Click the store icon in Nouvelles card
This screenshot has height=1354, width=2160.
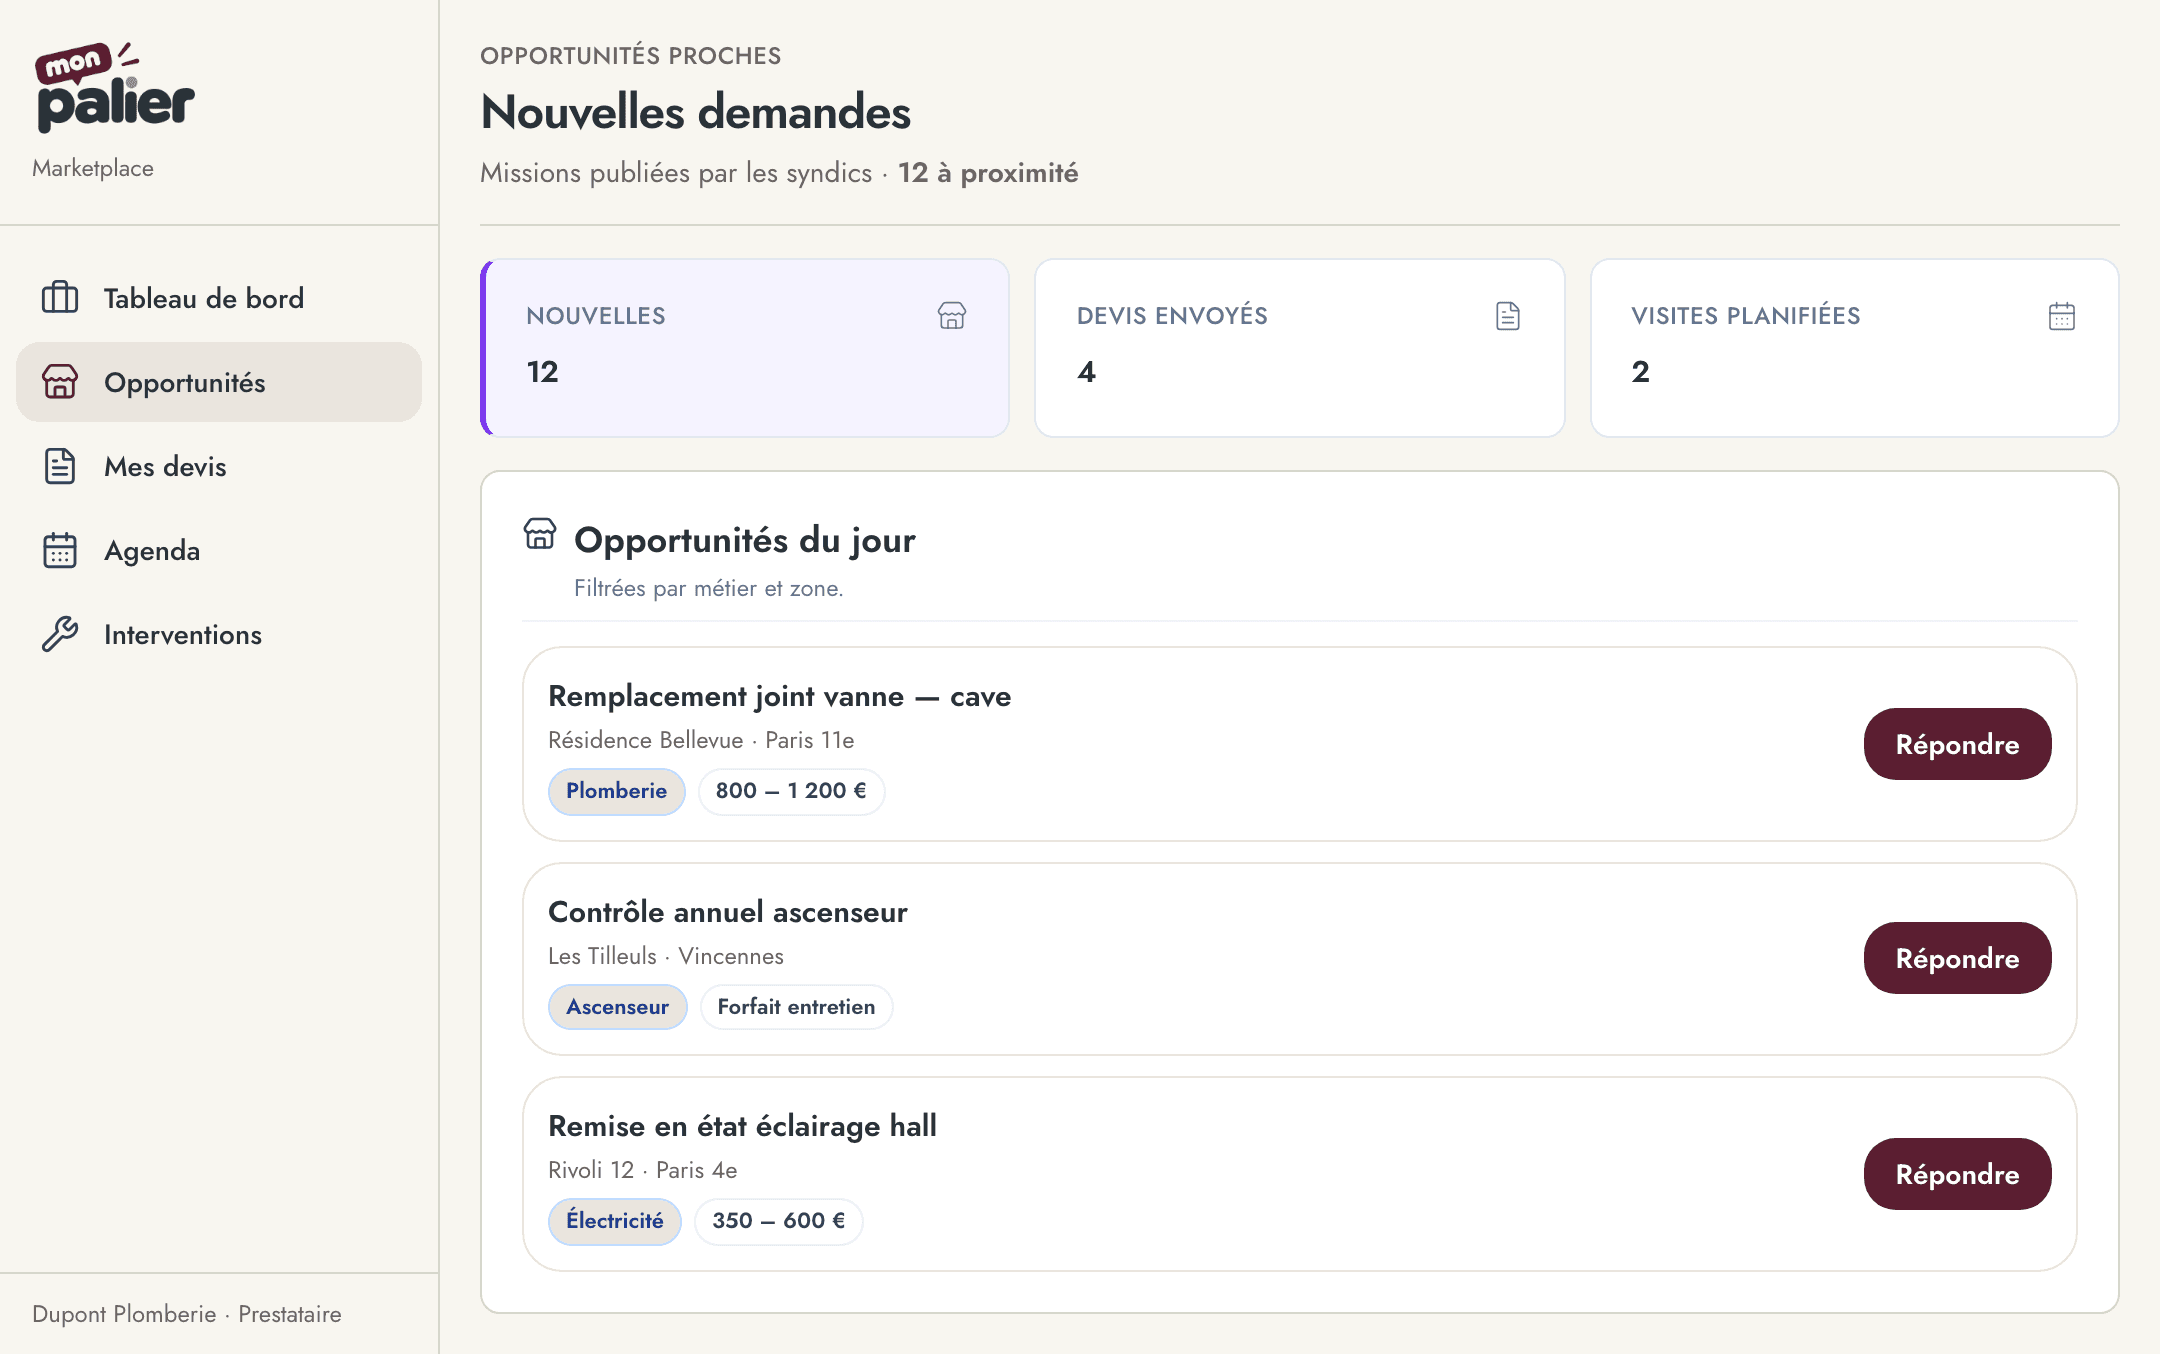click(952, 315)
